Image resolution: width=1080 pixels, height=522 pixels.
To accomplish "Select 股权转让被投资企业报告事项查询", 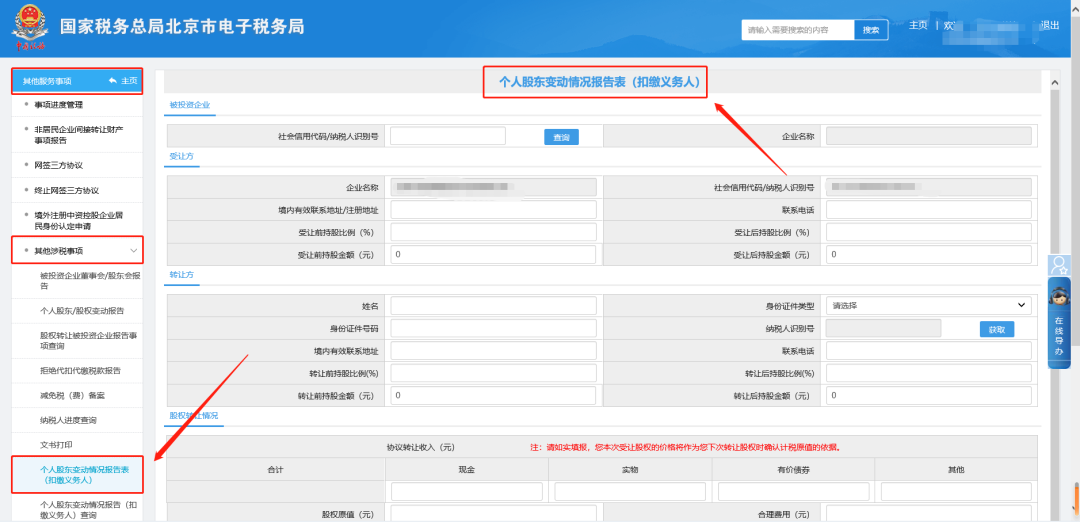I will 90,341.
